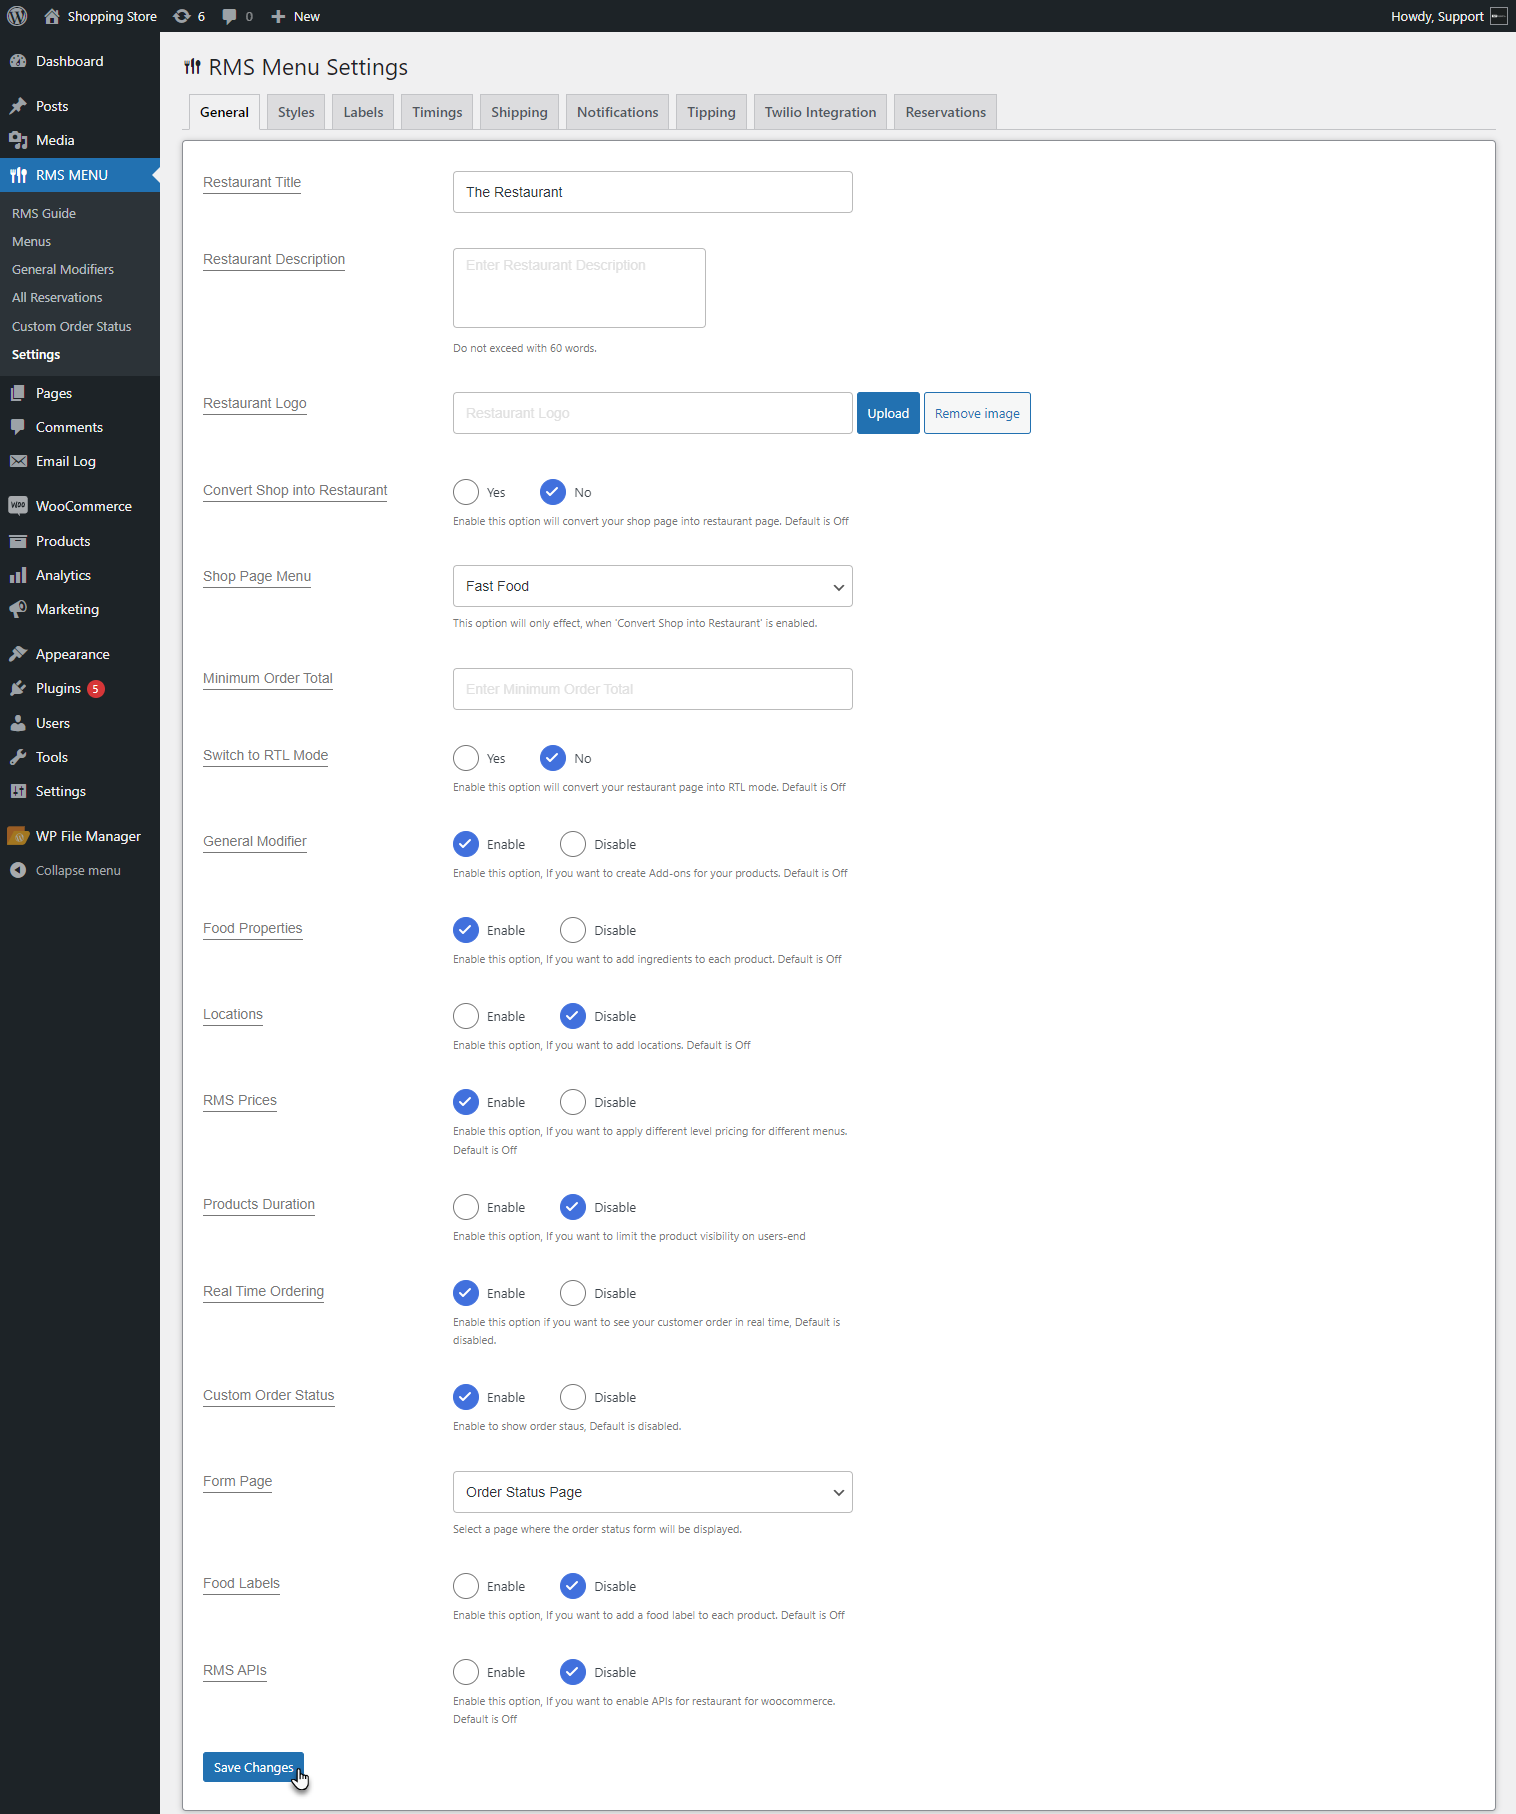Disable the Real Time Ordering option

point(573,1293)
